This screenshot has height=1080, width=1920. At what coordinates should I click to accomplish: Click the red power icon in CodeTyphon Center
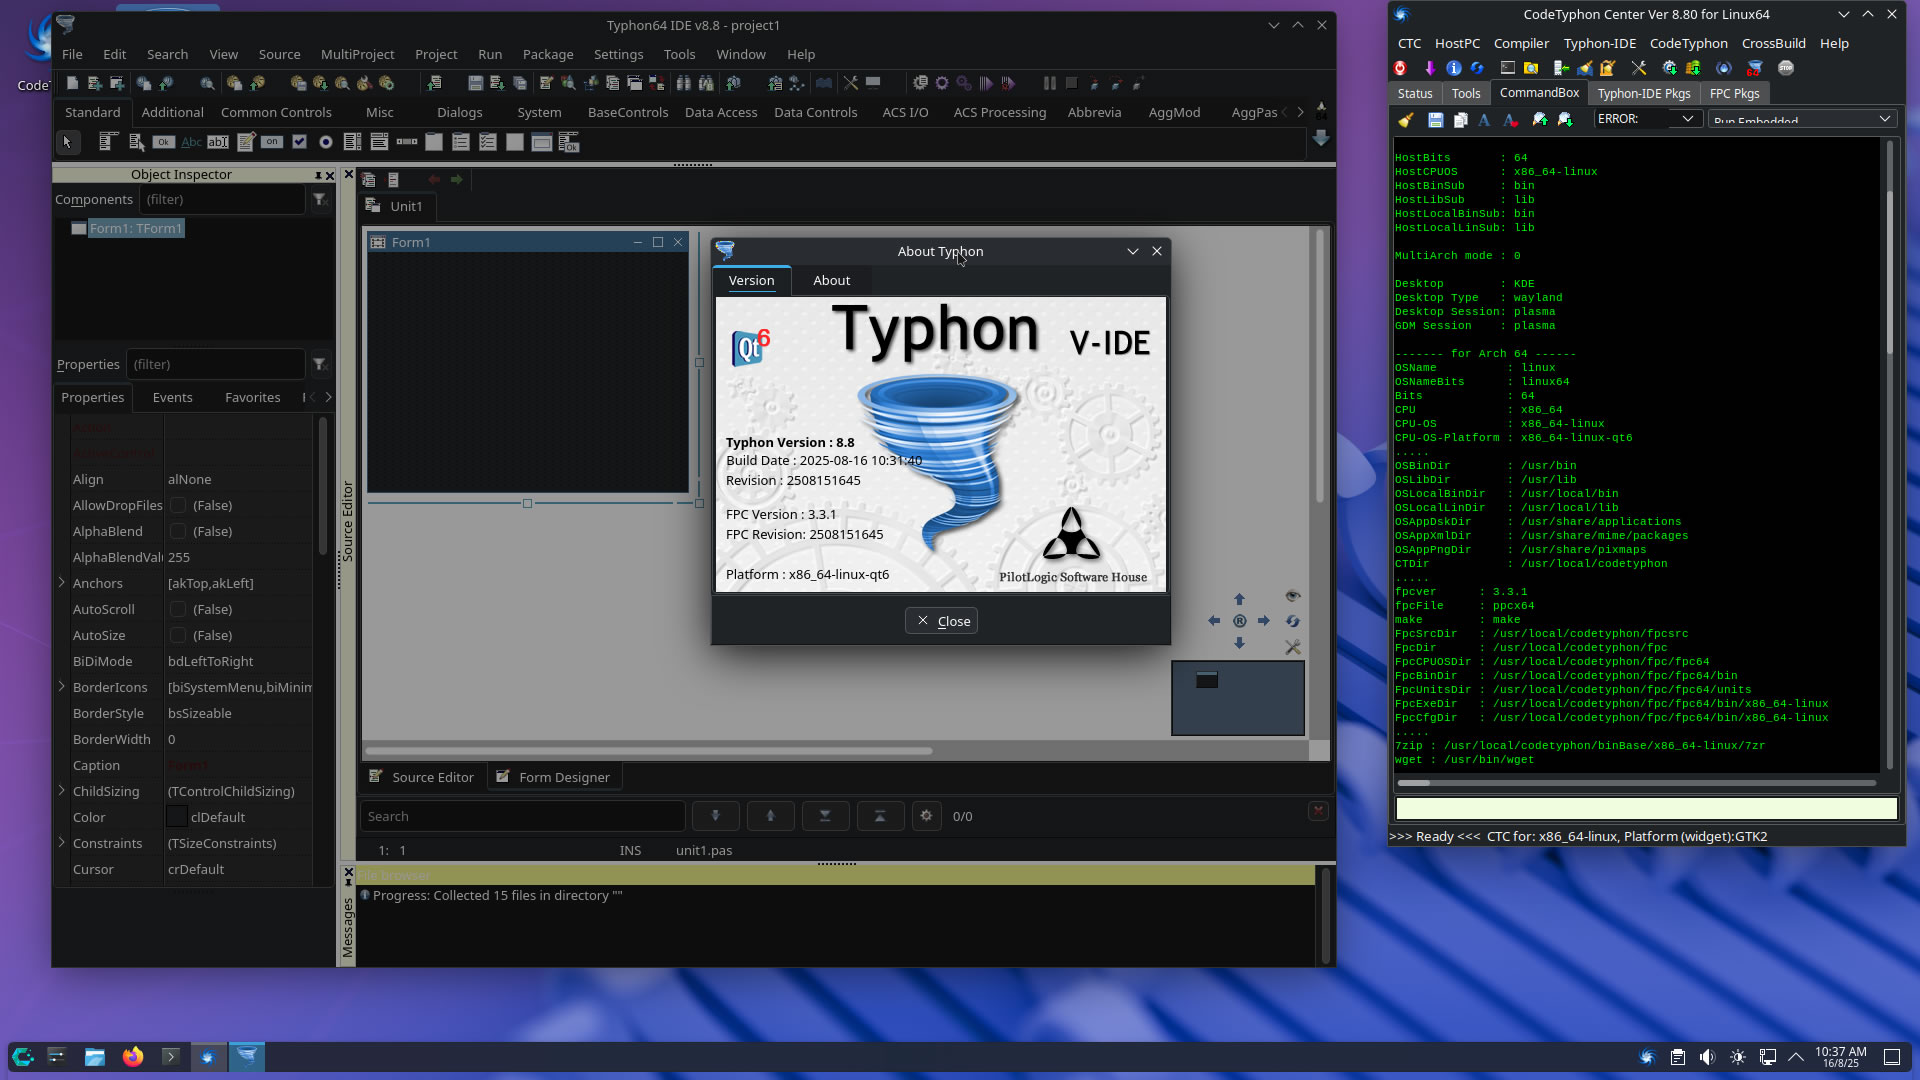1400,68
